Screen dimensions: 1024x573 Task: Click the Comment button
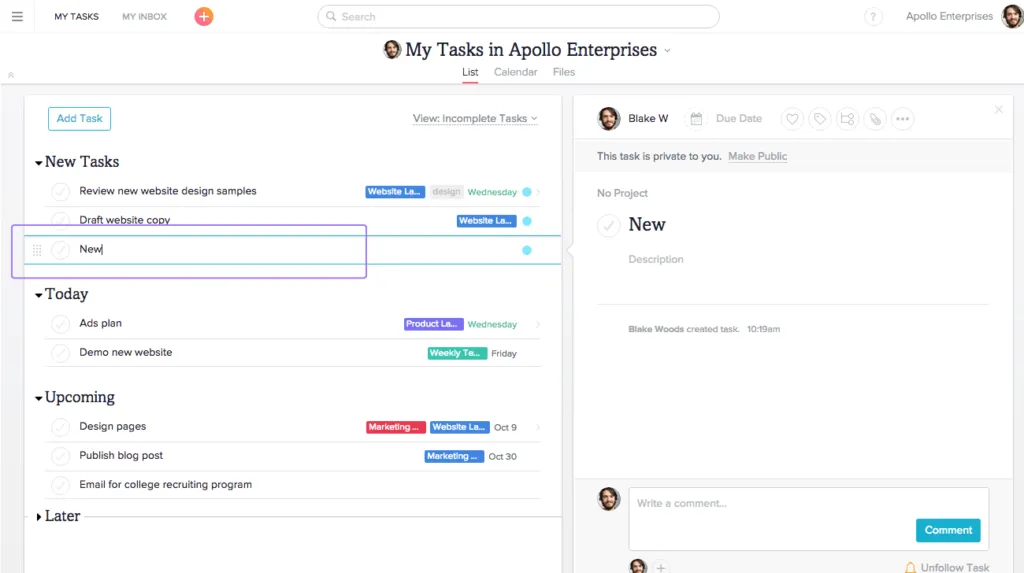point(948,530)
